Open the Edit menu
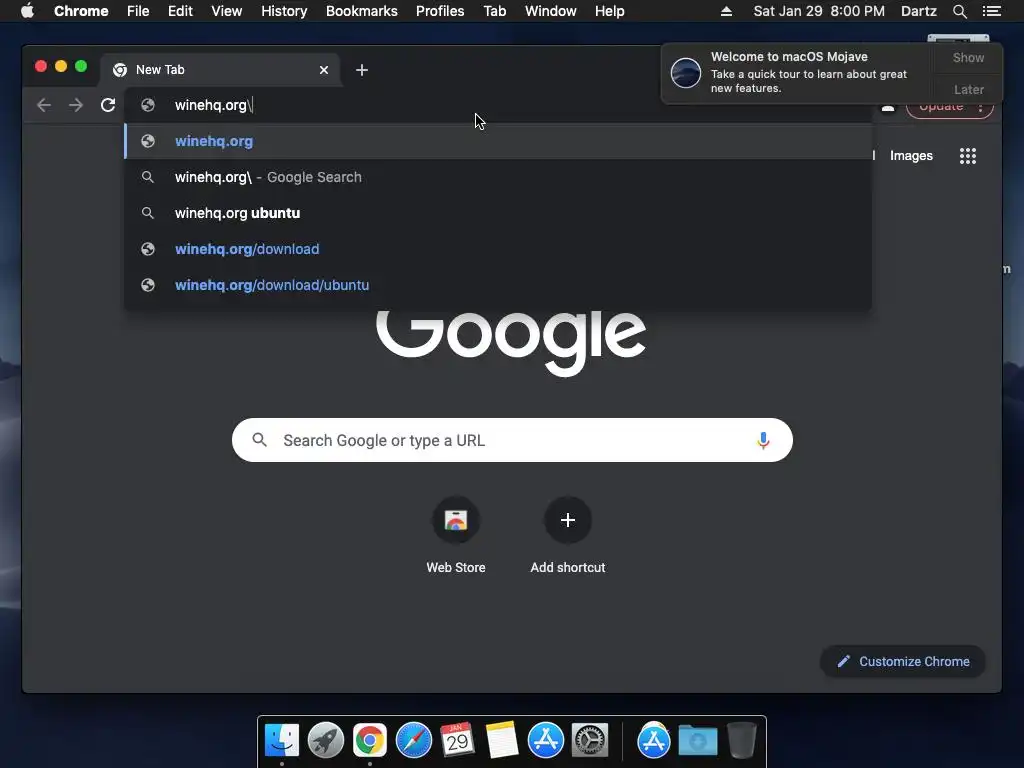The image size is (1024, 768). 180,11
